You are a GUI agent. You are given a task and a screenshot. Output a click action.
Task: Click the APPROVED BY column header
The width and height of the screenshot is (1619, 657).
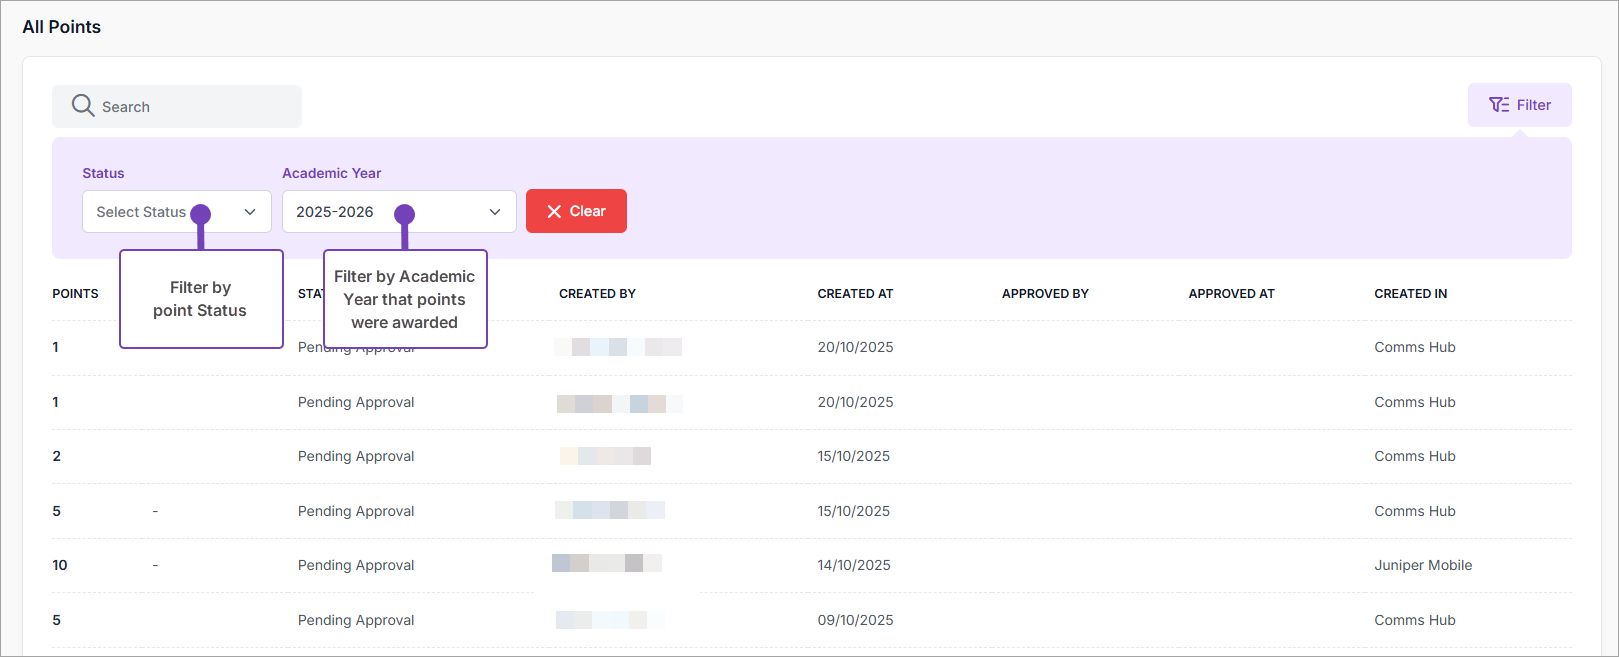tap(1045, 294)
